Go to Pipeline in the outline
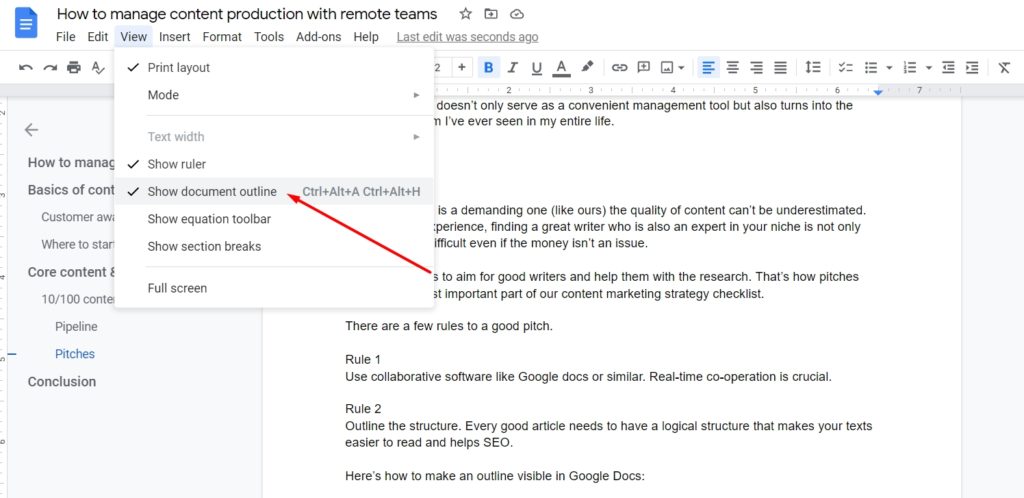Image resolution: width=1024 pixels, height=498 pixels. click(76, 327)
